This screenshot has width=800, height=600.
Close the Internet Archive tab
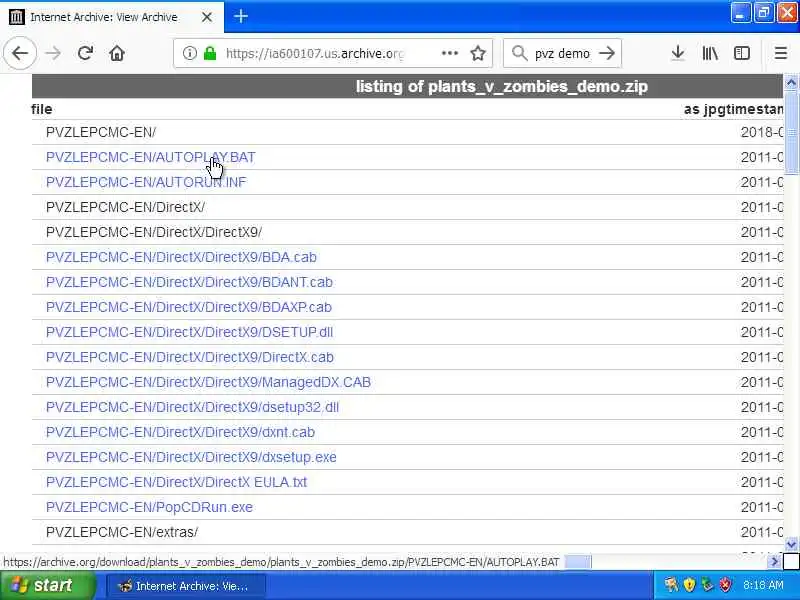(207, 17)
